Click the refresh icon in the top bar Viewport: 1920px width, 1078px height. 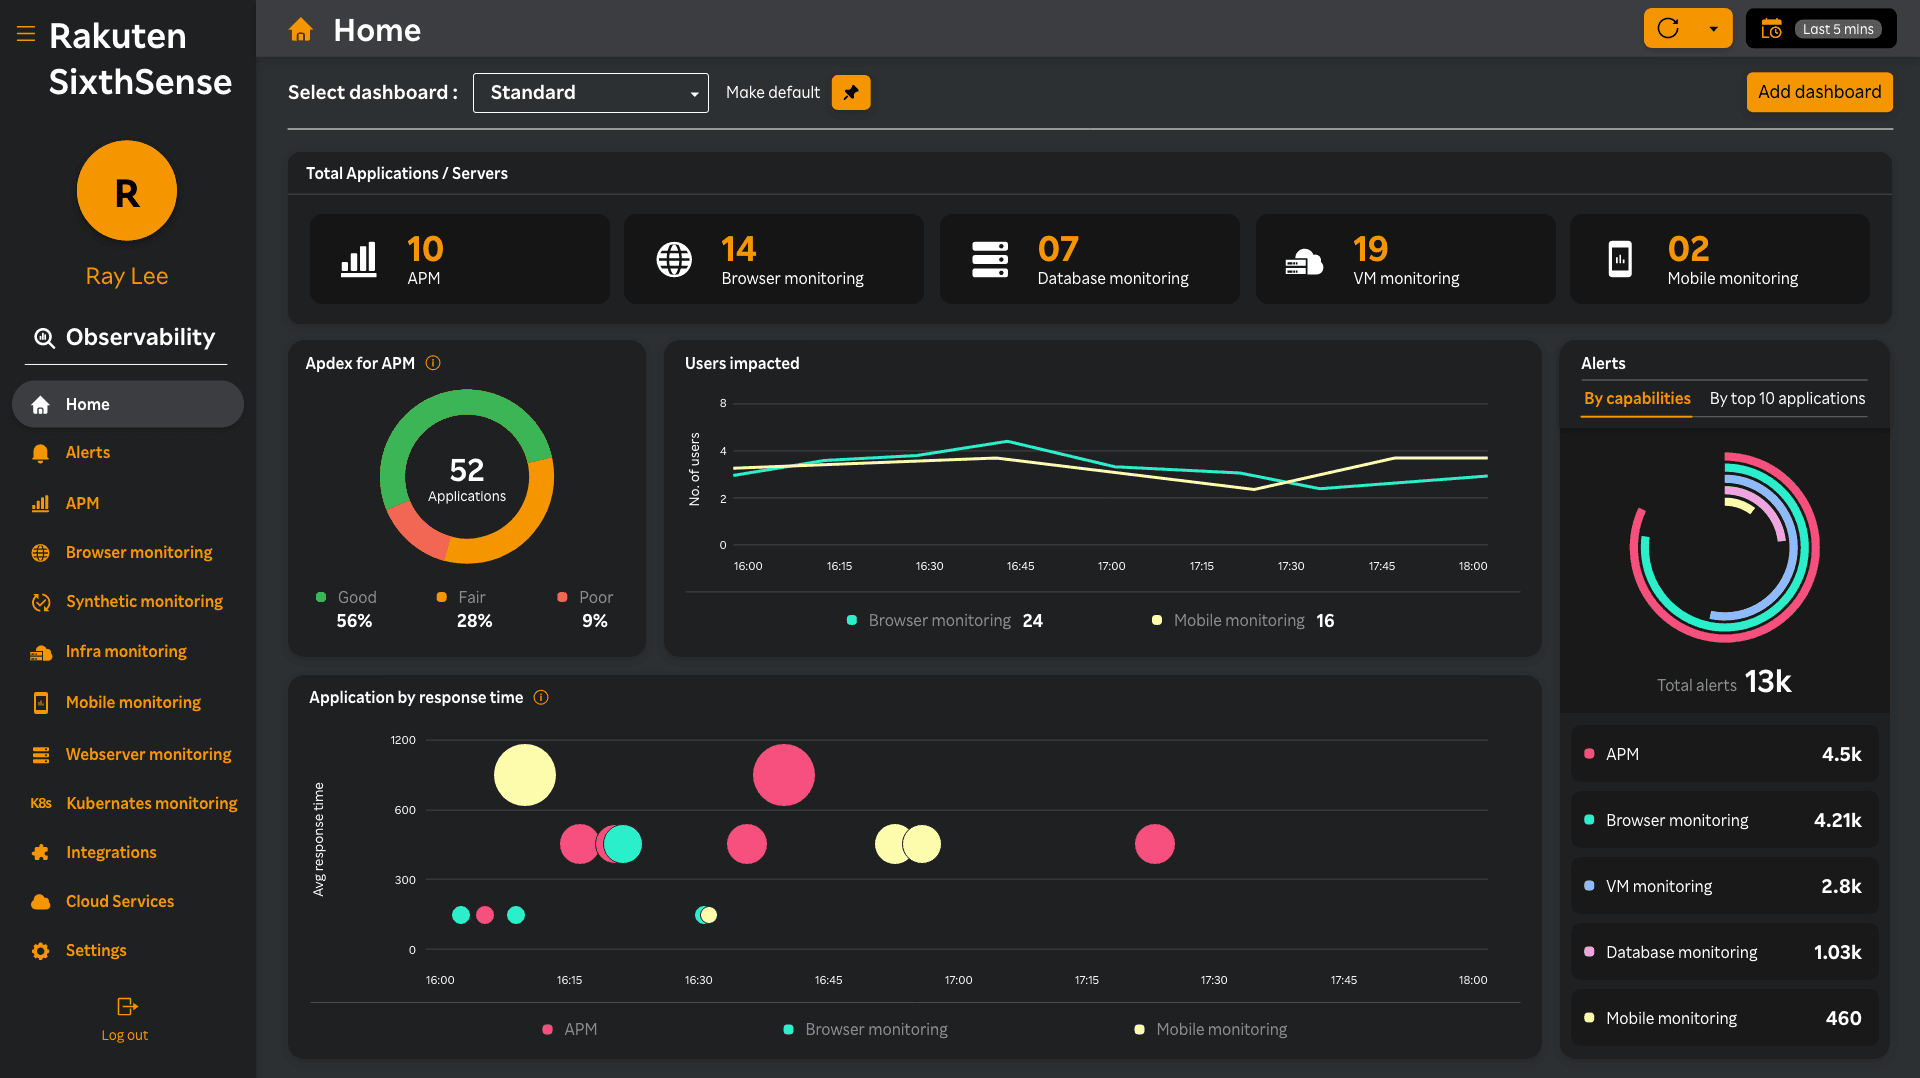1668,28
